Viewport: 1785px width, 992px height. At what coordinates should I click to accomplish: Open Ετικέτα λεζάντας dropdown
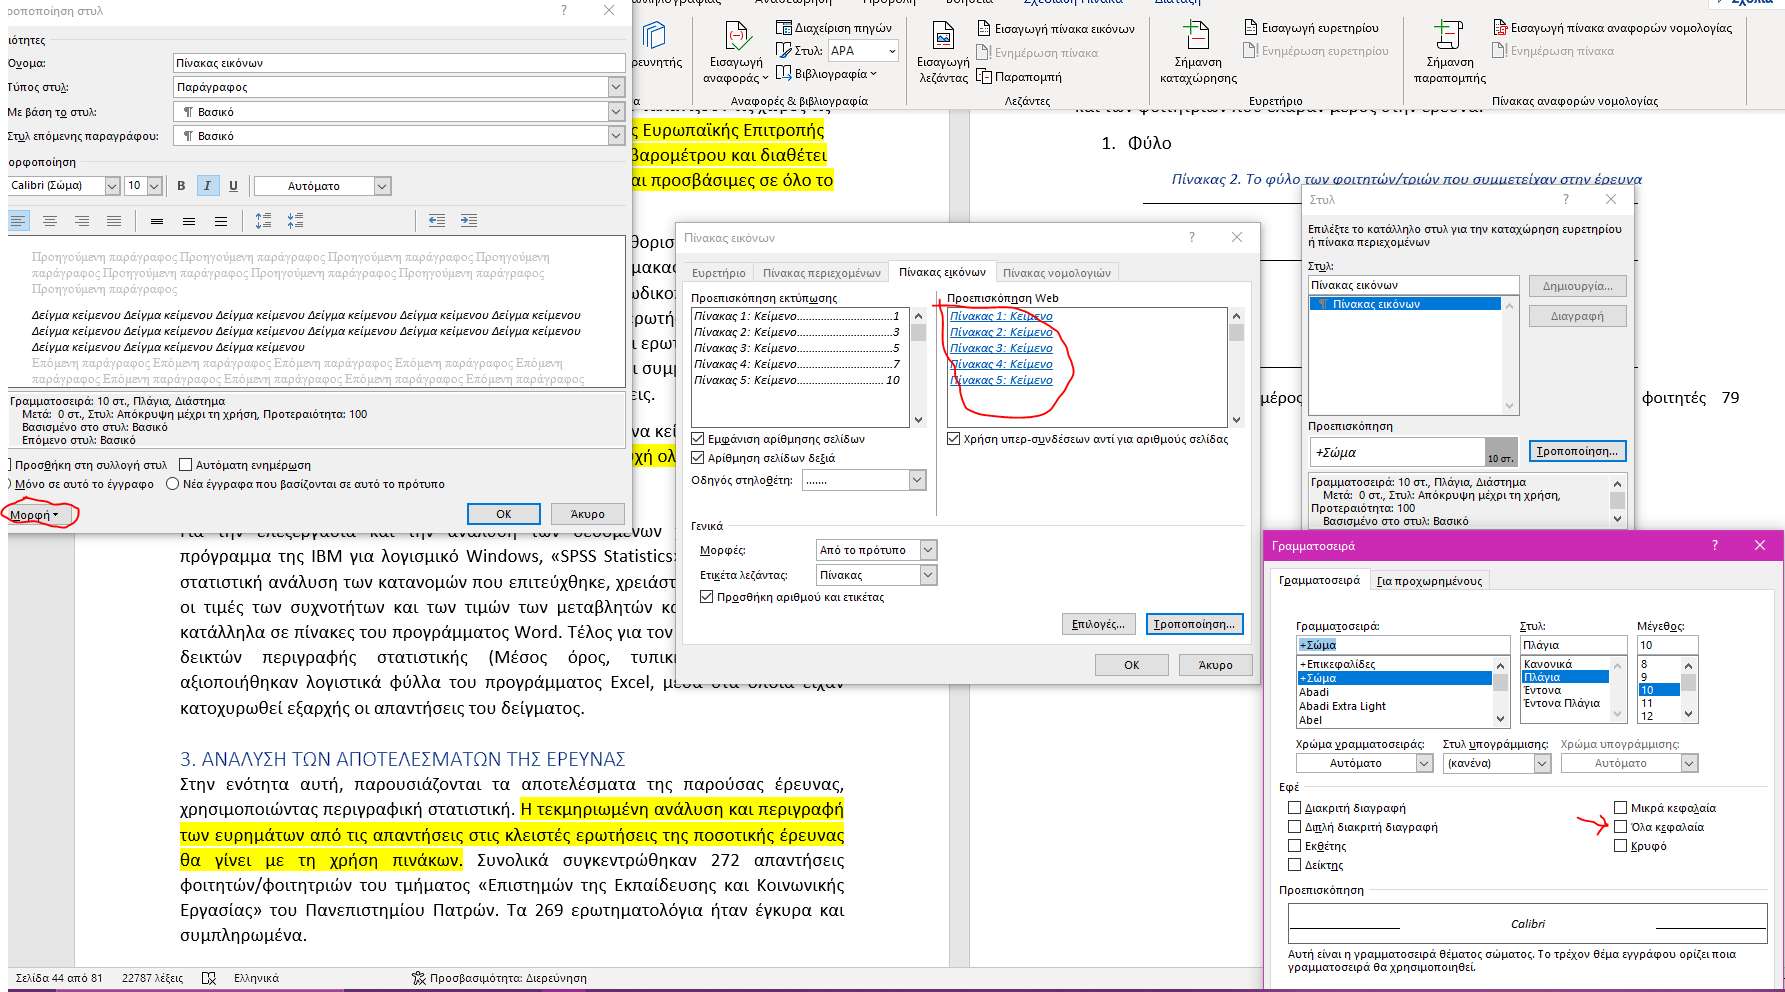(928, 575)
